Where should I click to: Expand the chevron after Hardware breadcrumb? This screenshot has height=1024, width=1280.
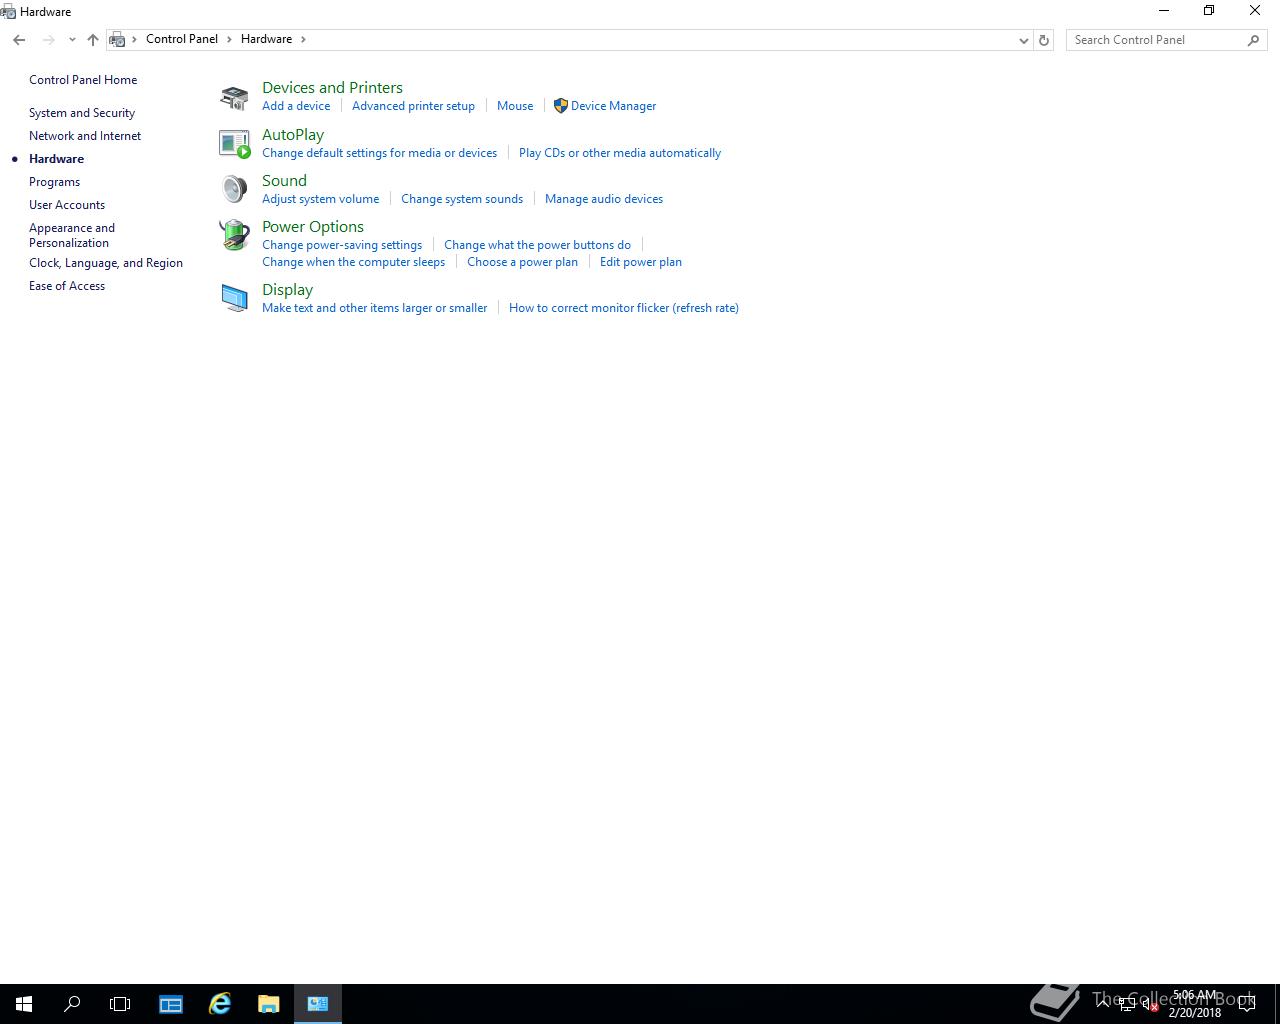tap(303, 39)
